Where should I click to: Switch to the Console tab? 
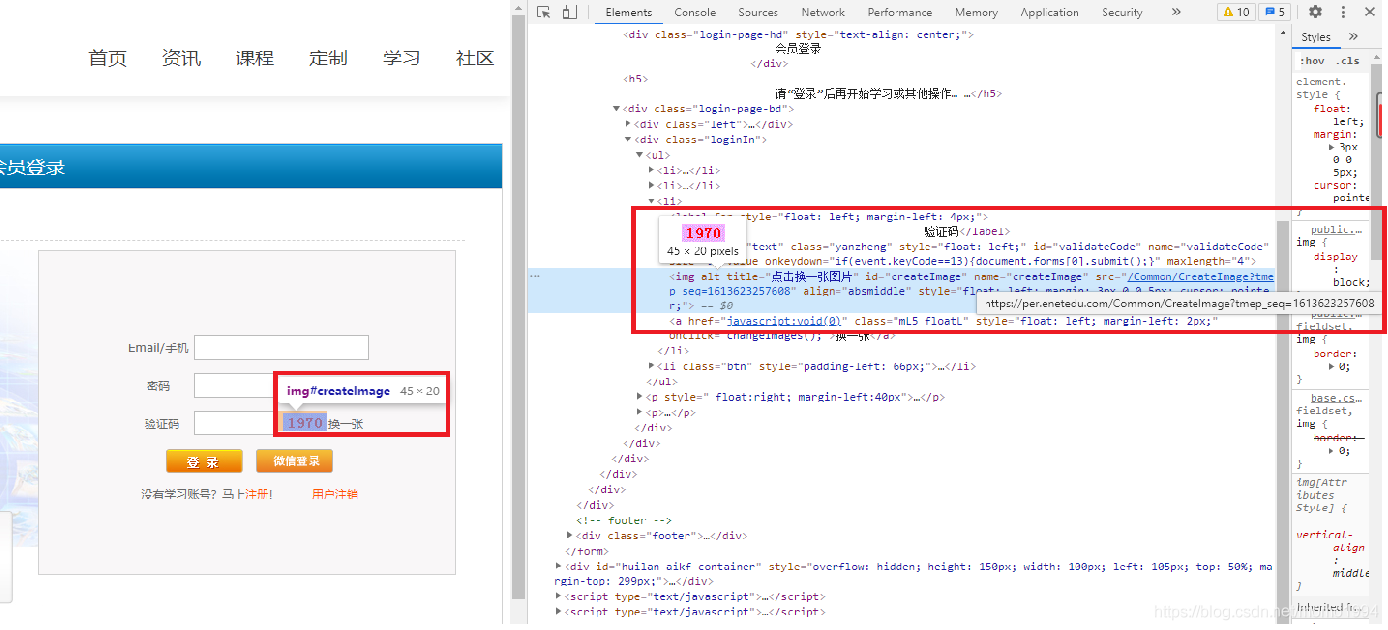coord(695,12)
